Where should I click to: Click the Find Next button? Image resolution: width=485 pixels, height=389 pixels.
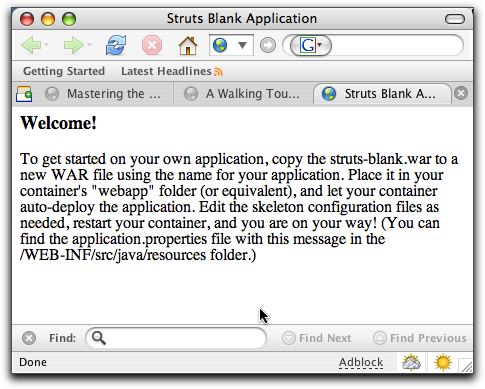coord(316,338)
